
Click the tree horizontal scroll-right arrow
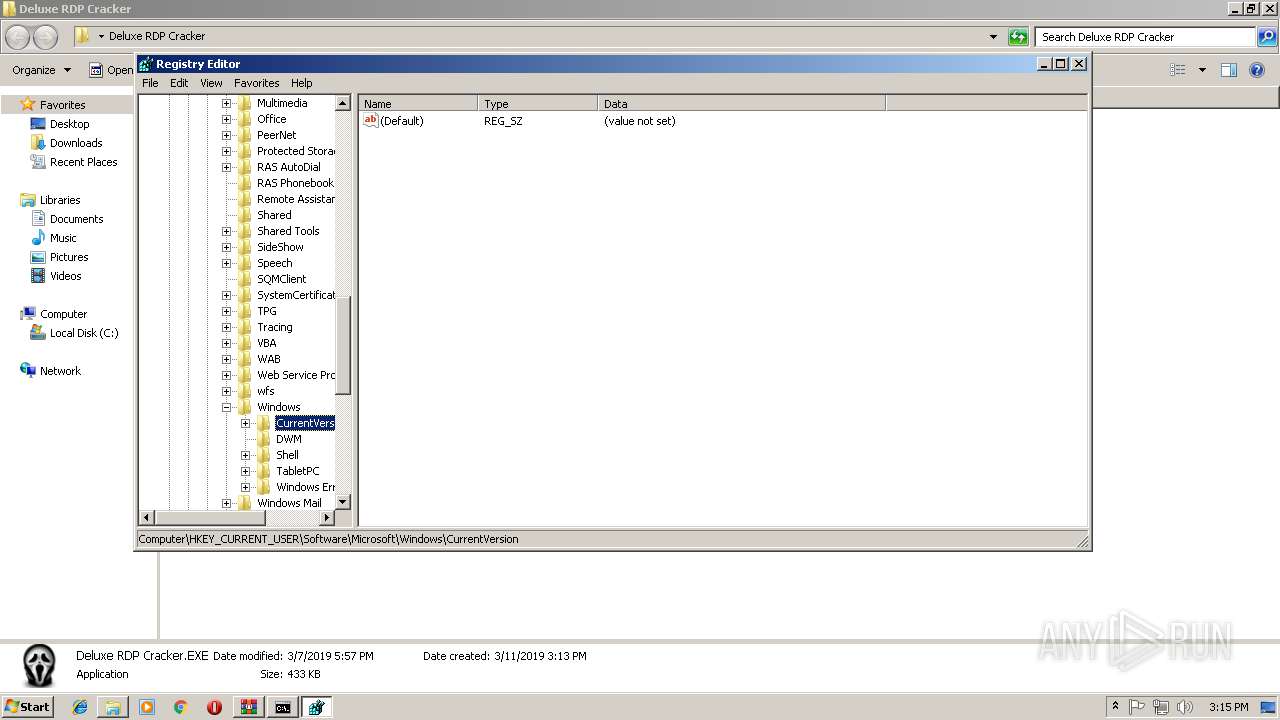click(327, 517)
